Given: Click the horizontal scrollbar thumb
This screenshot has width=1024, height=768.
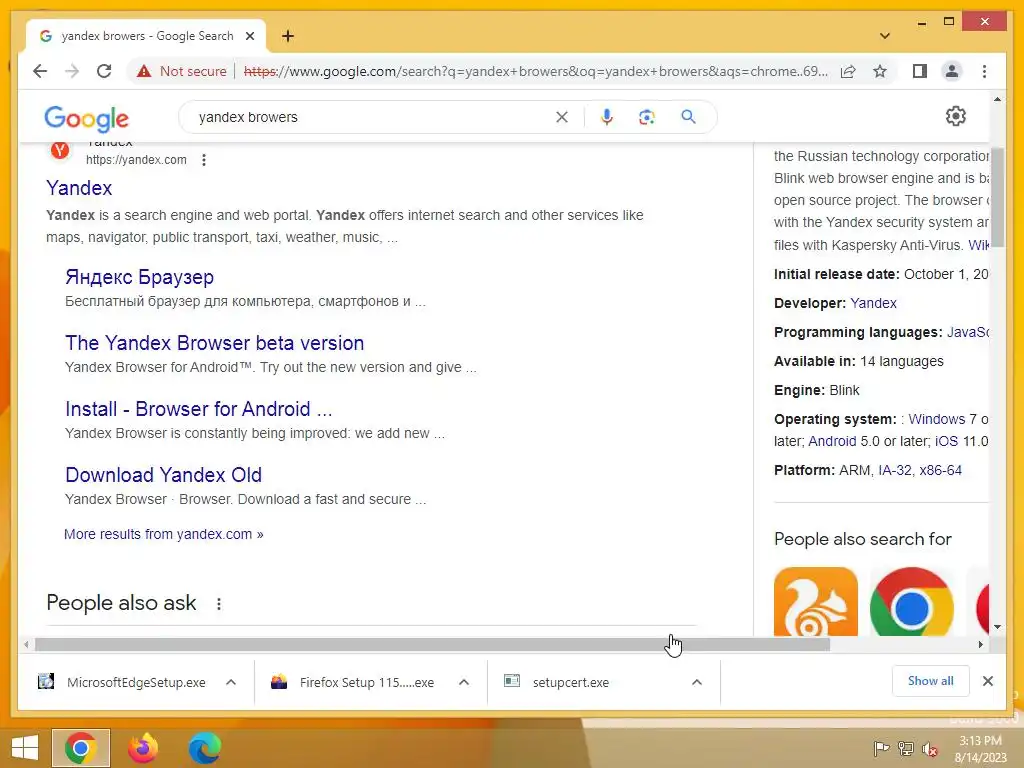Looking at the screenshot, I should tap(432, 645).
